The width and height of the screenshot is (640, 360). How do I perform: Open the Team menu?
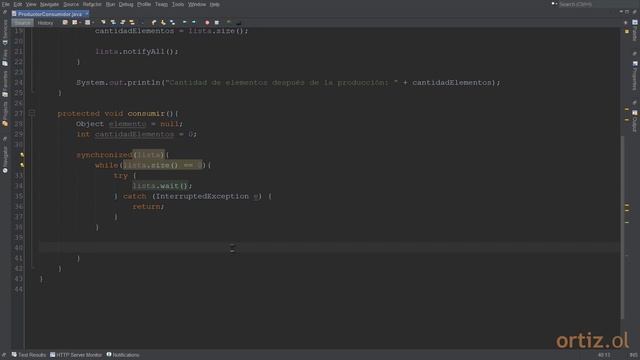(161, 4)
